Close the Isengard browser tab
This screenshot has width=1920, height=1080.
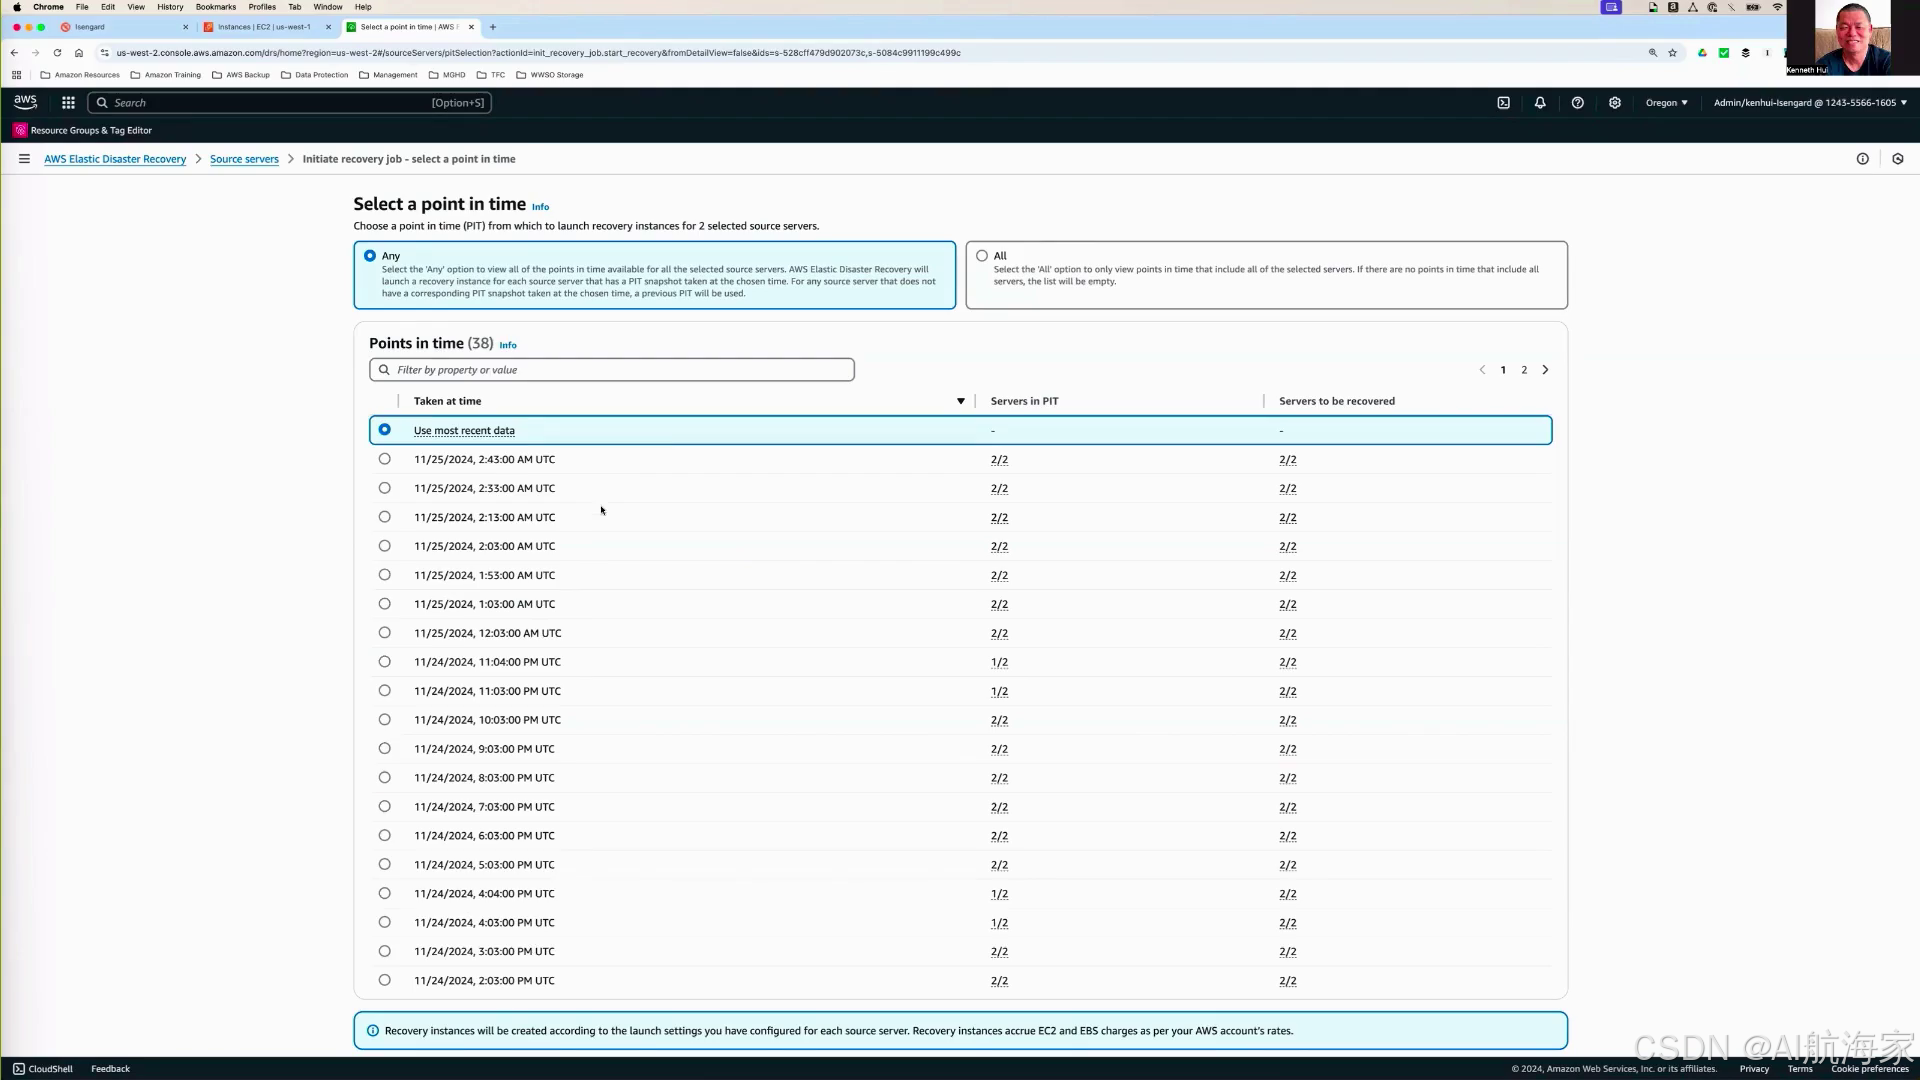tap(185, 27)
